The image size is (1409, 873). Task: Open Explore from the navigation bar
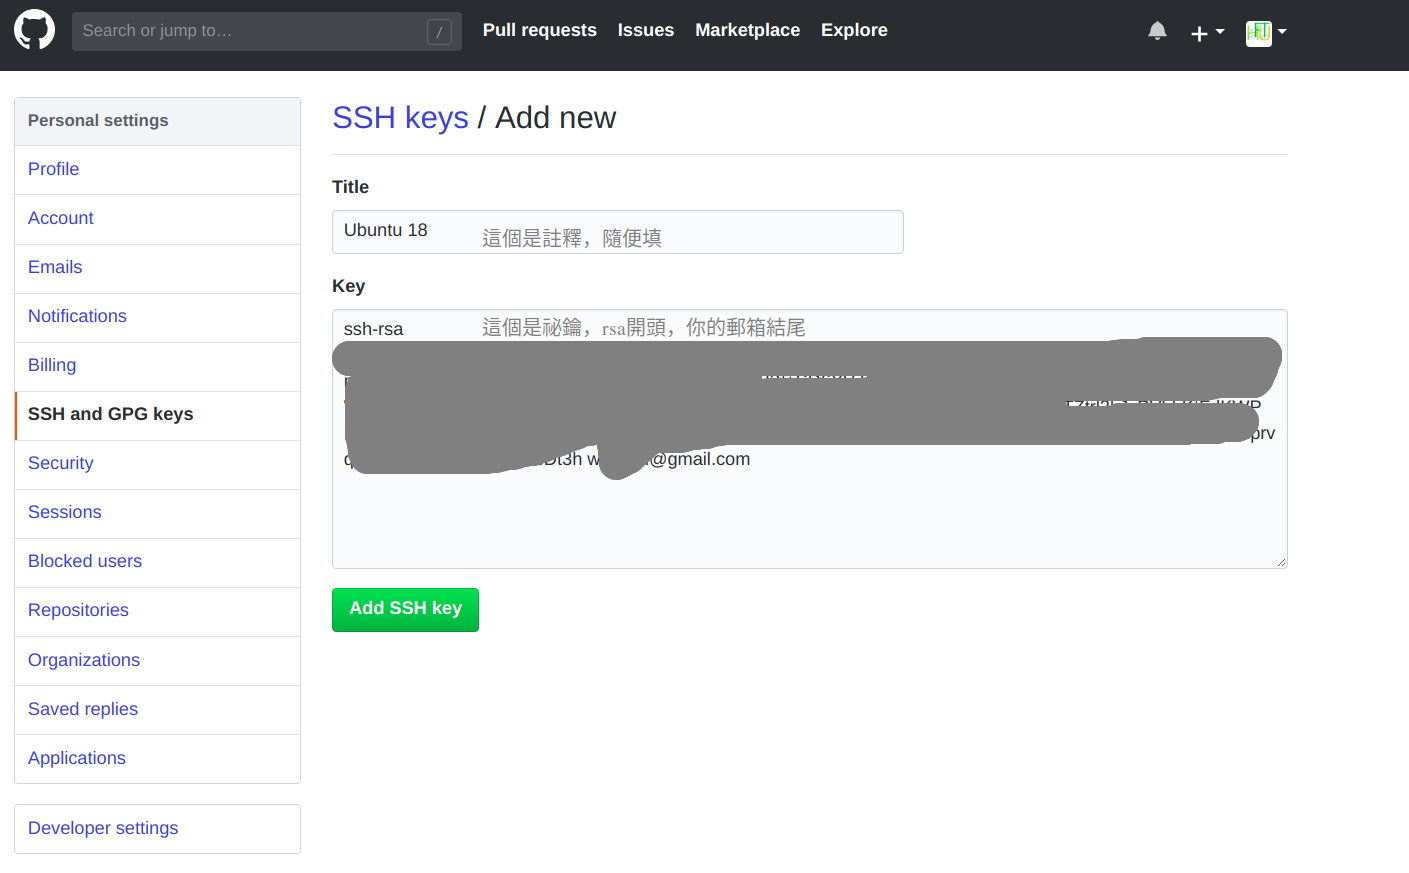853,30
